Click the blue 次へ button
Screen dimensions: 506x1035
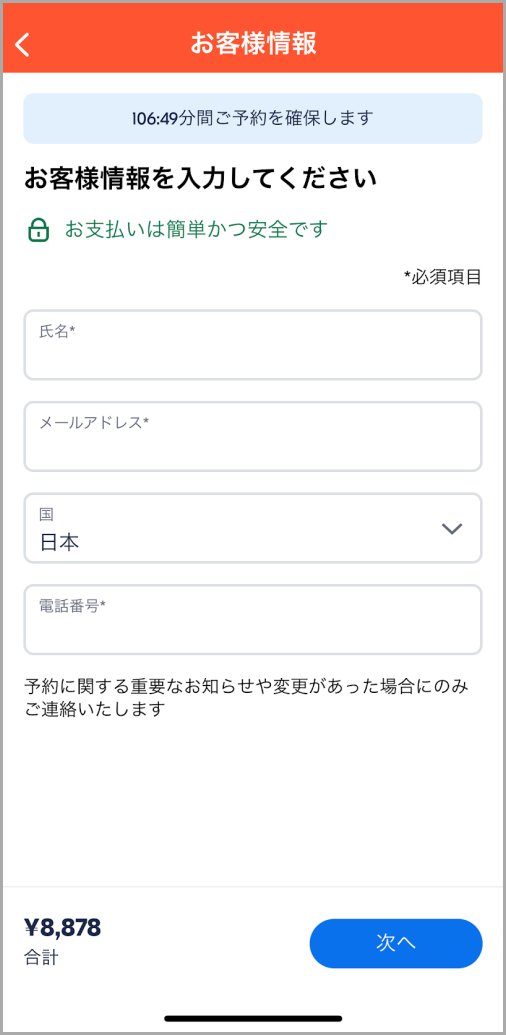(396, 943)
